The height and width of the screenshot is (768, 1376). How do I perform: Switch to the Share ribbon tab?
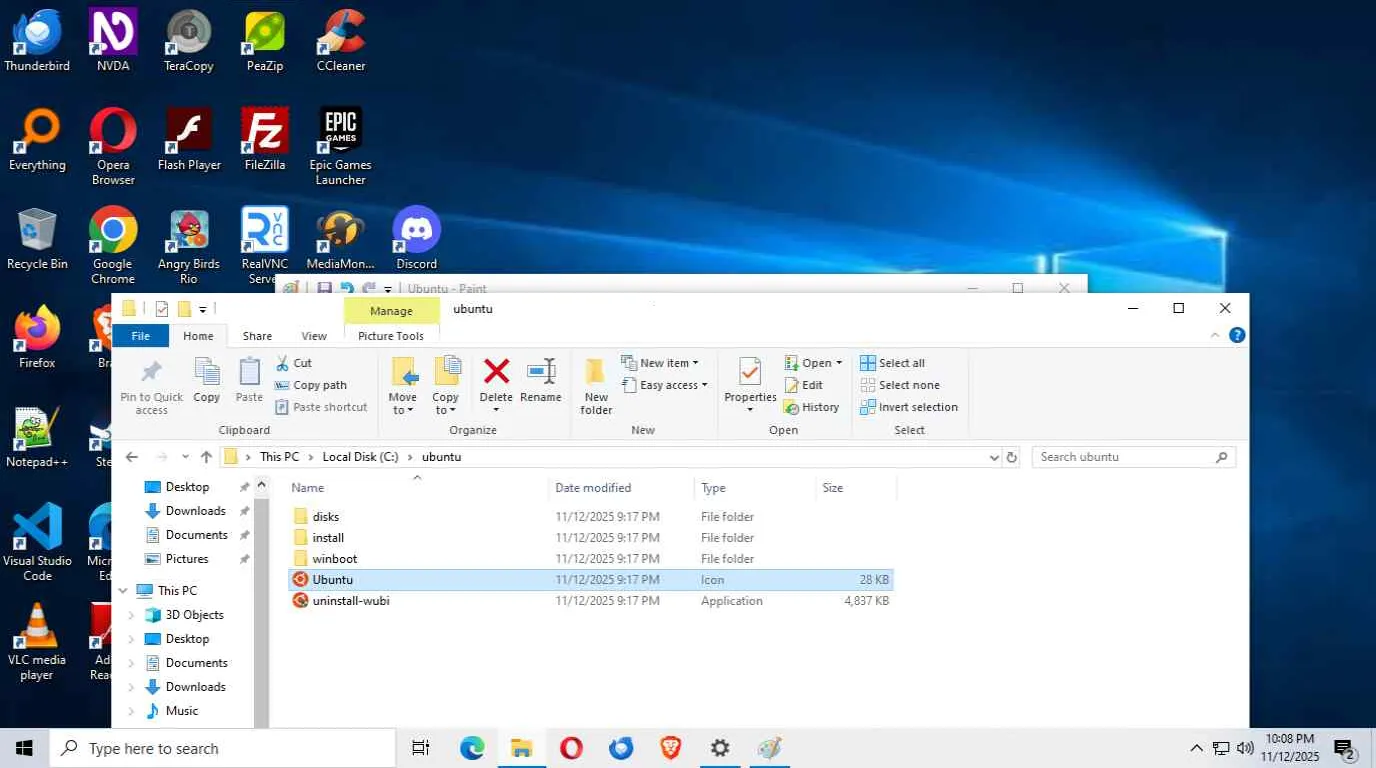[257, 336]
